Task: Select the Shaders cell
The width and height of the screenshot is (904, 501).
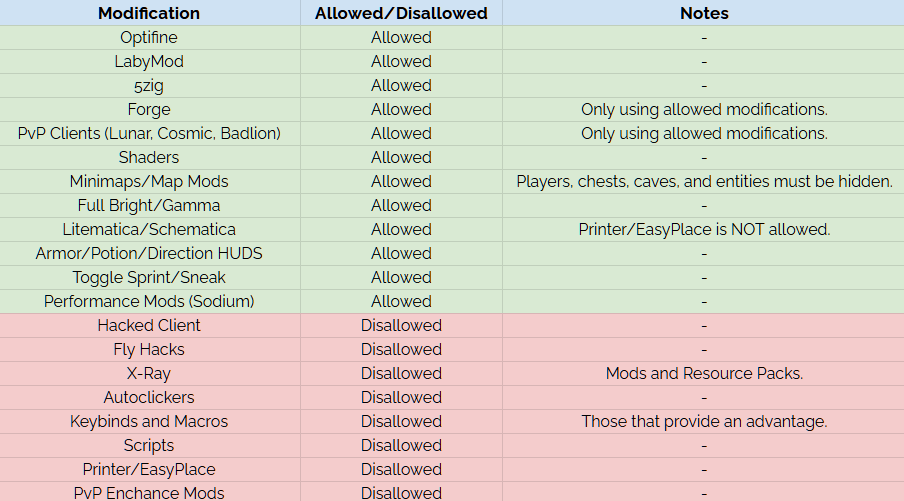Action: [149, 157]
